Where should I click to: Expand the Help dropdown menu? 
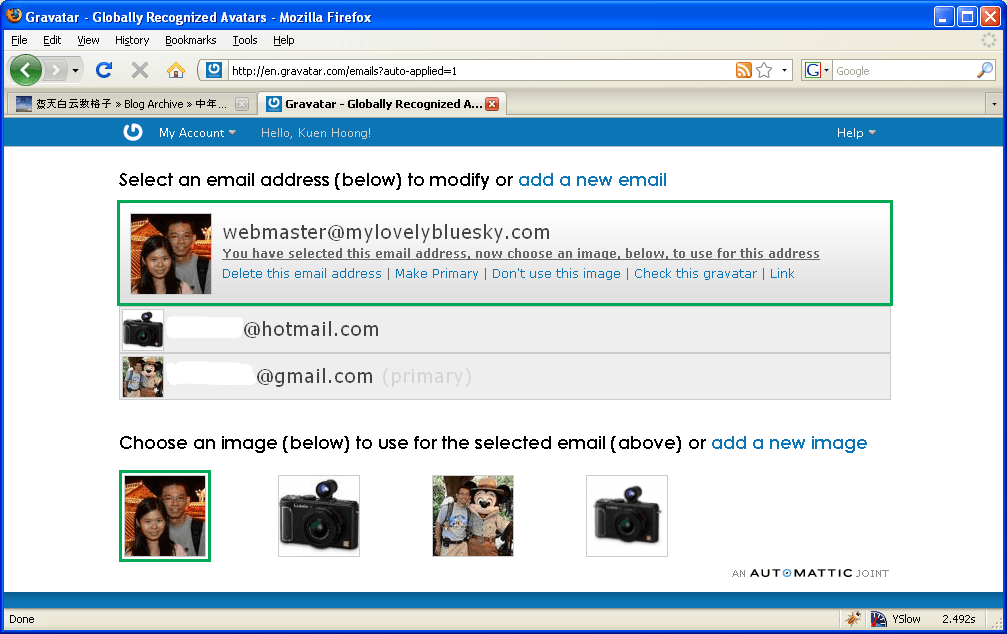pos(855,133)
